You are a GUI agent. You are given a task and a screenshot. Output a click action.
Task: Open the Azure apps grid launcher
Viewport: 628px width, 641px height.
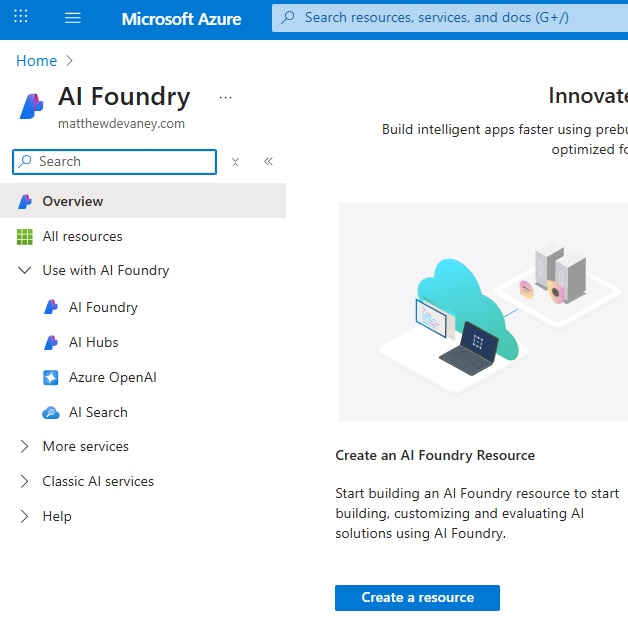click(x=21, y=17)
